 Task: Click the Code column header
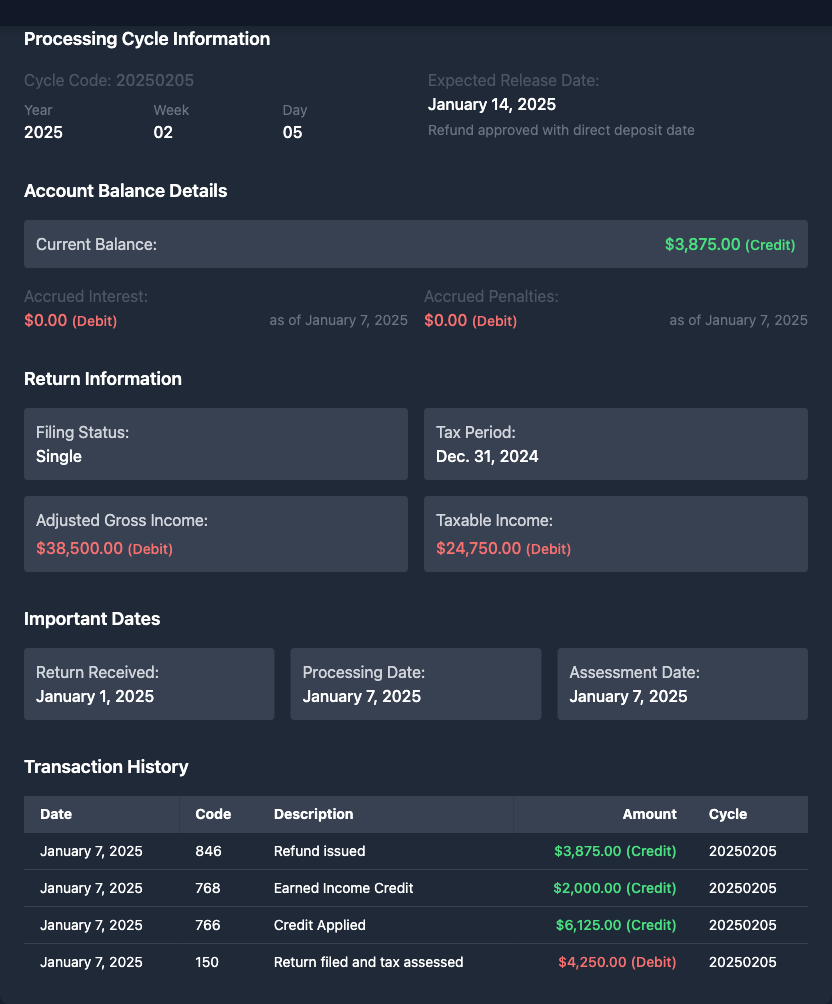pyautogui.click(x=213, y=814)
